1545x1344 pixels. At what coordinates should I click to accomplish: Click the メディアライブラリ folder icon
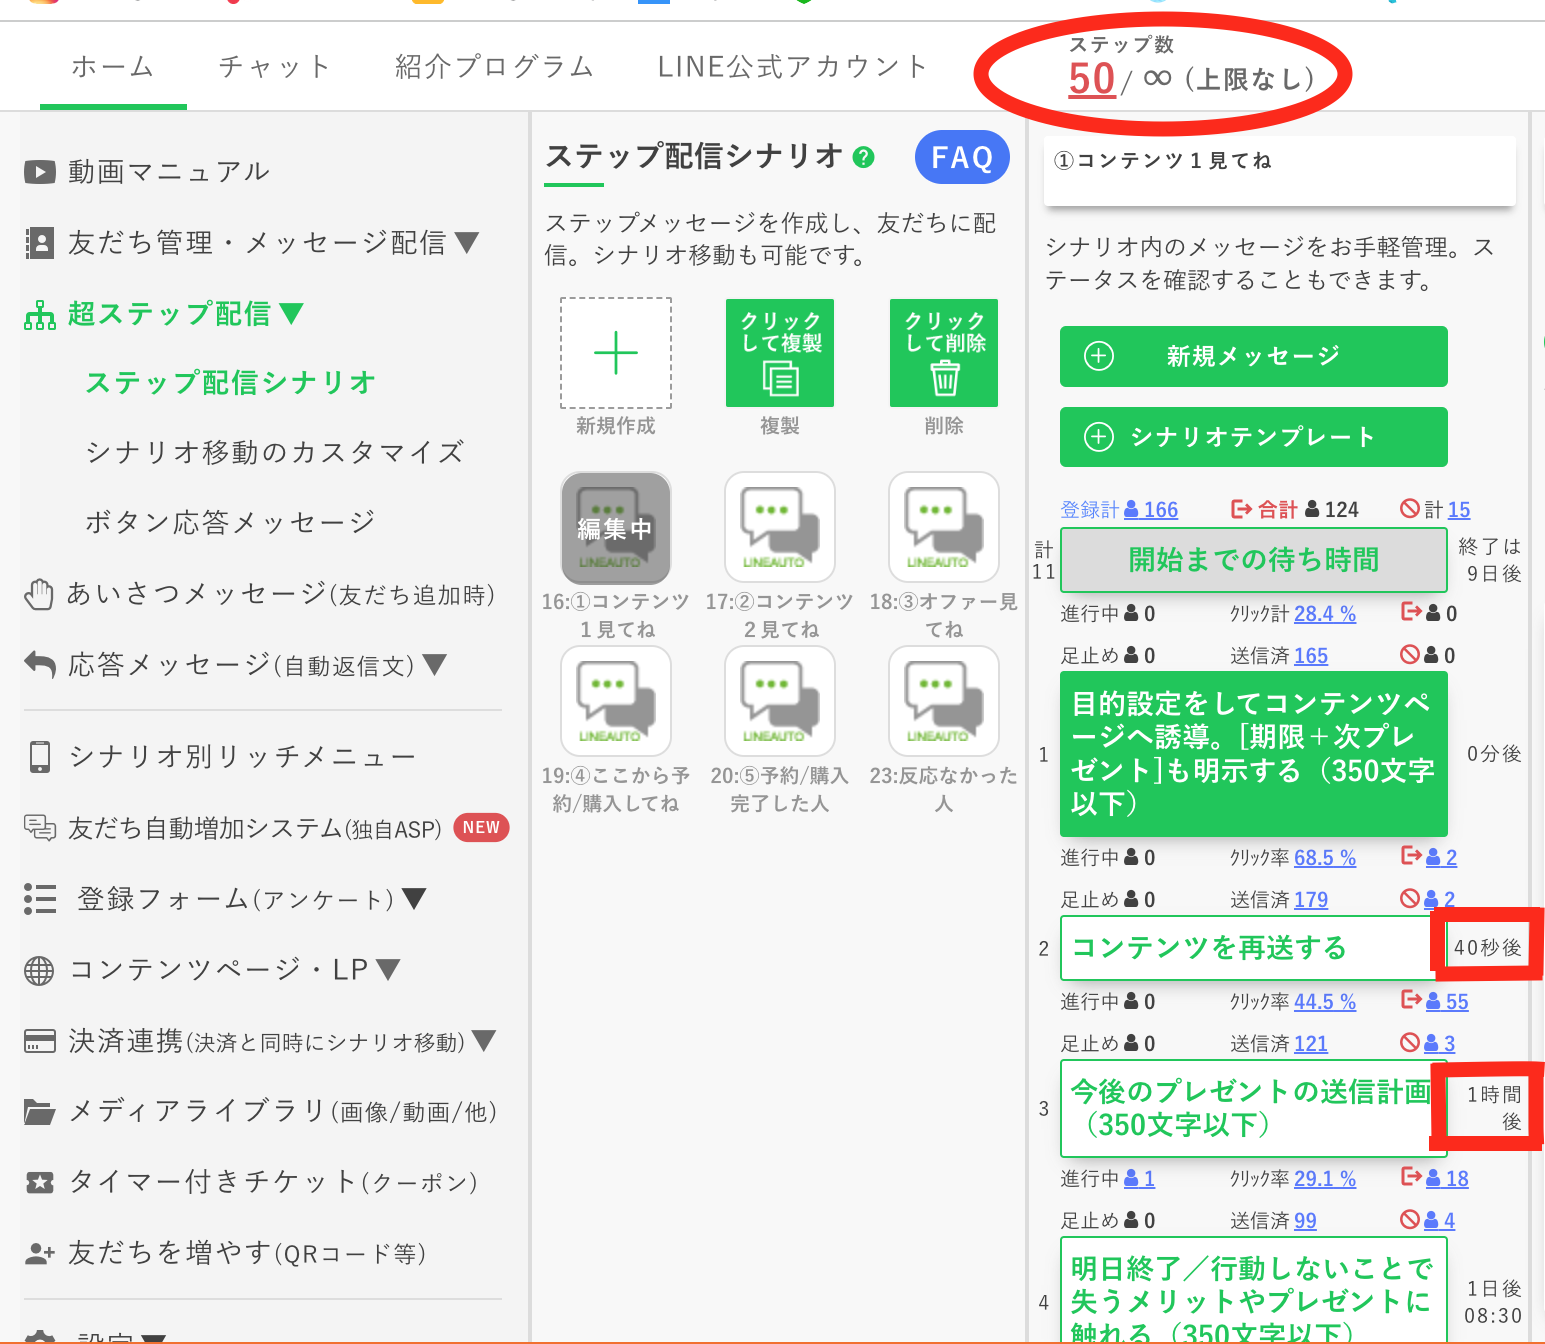[39, 1112]
